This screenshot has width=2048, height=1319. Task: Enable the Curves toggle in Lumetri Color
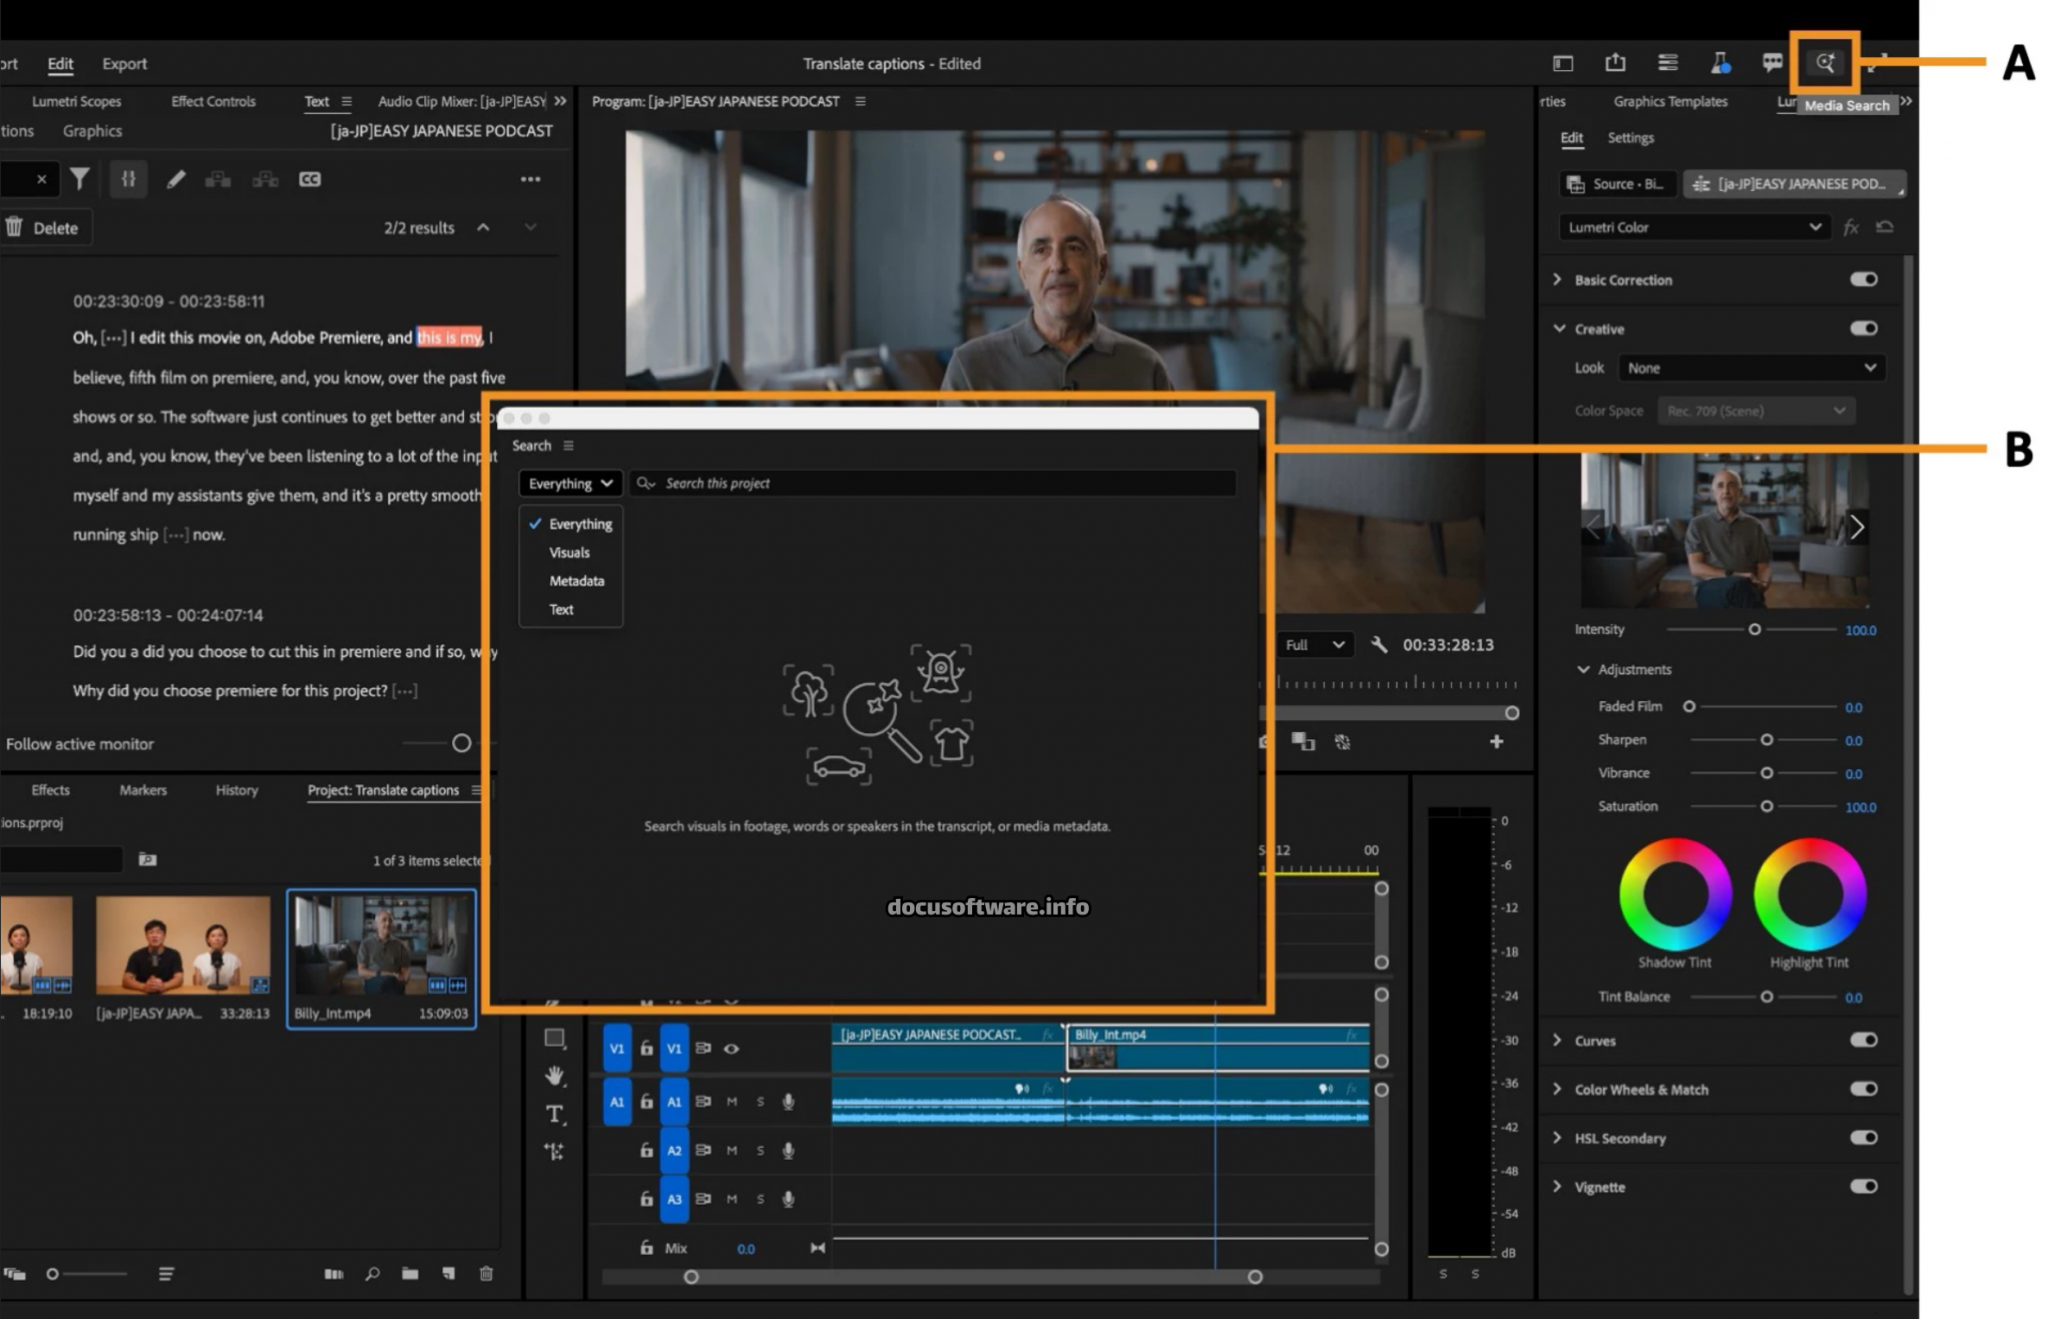click(x=1862, y=1040)
